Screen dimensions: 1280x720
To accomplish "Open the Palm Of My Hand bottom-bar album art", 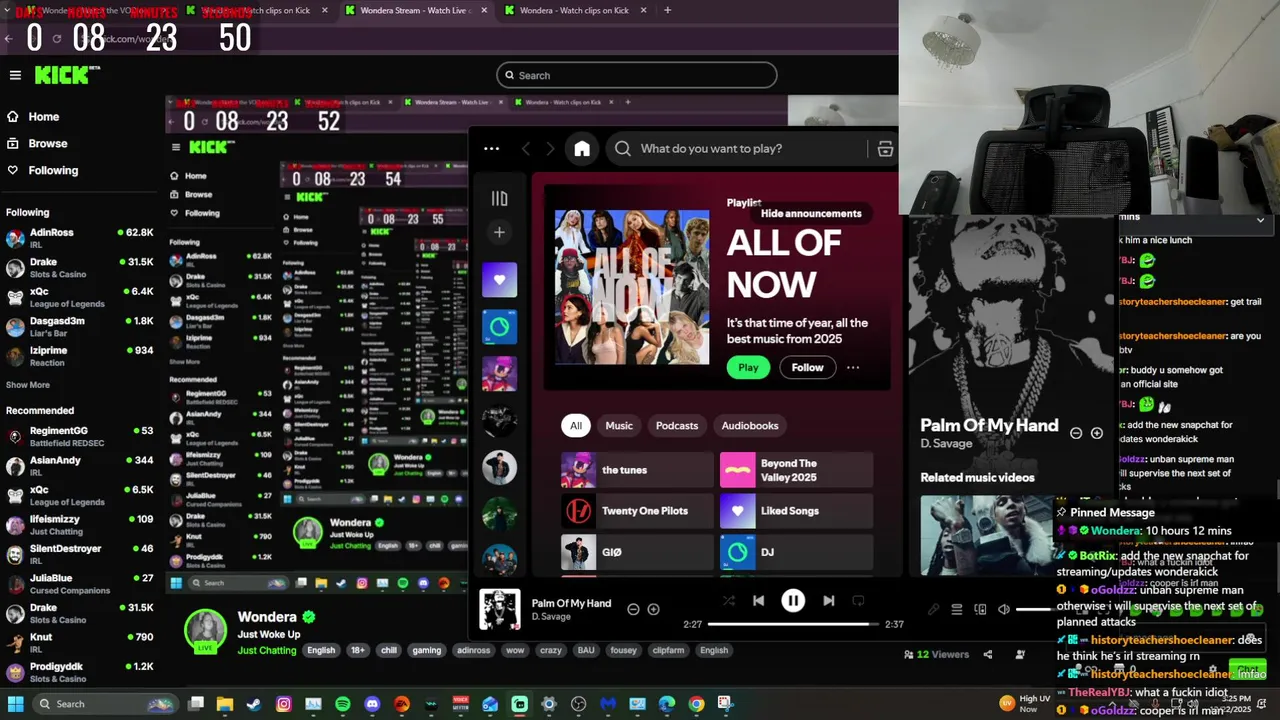I will 499,609.
